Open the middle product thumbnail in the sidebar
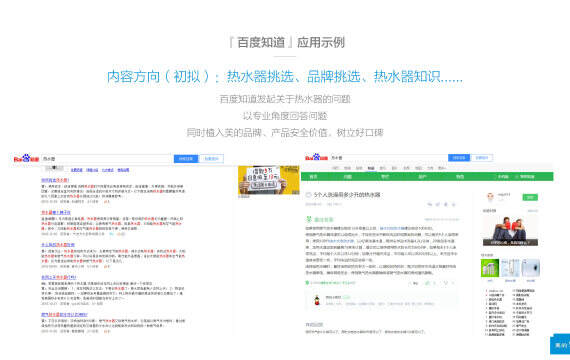Viewport: 570px width, 360px height. 510,268
